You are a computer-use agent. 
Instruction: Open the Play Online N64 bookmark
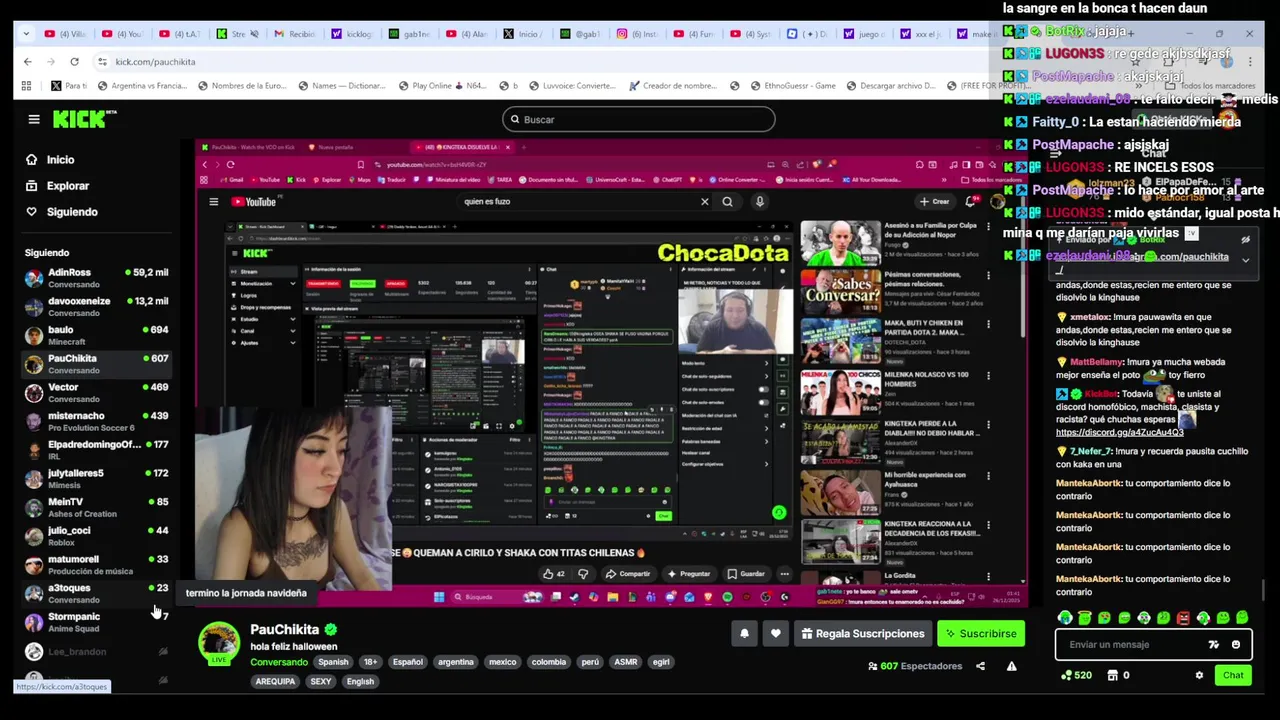441,86
